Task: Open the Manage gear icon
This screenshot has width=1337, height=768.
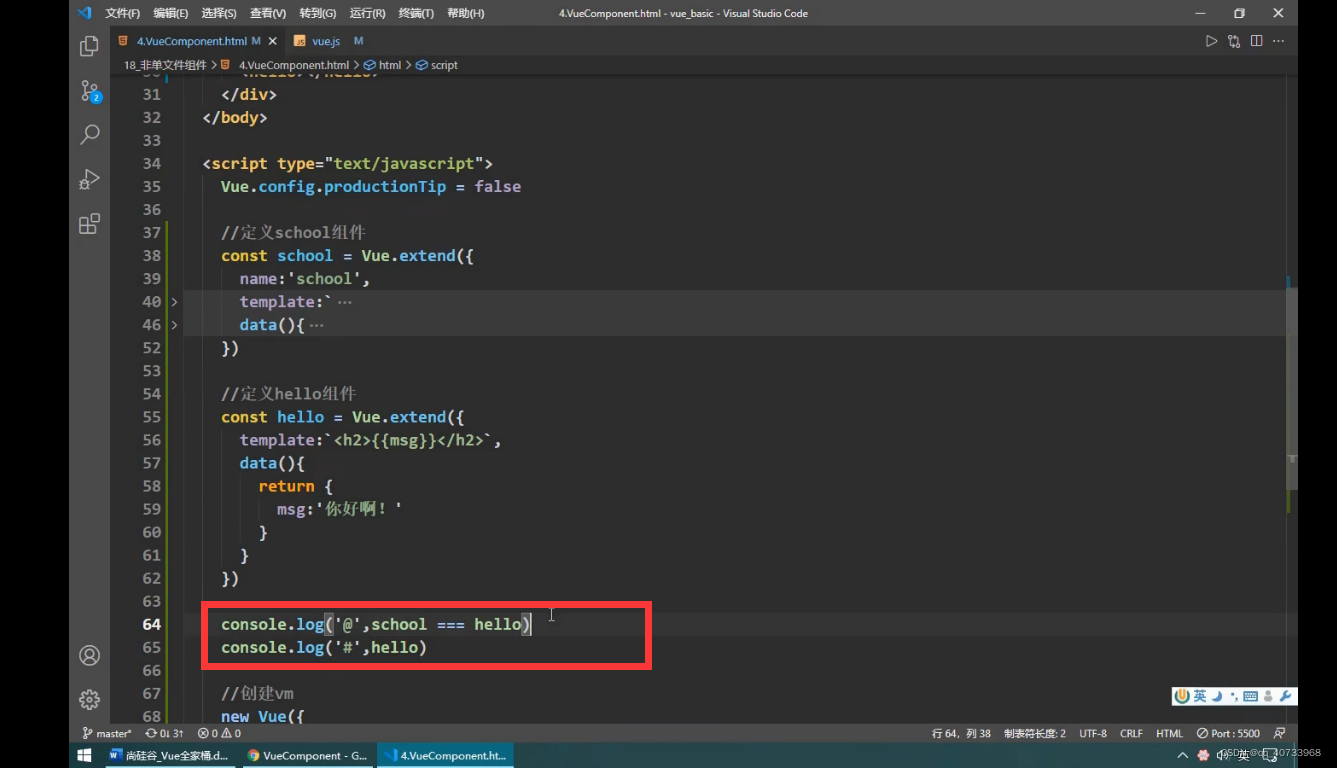Action: coord(89,699)
